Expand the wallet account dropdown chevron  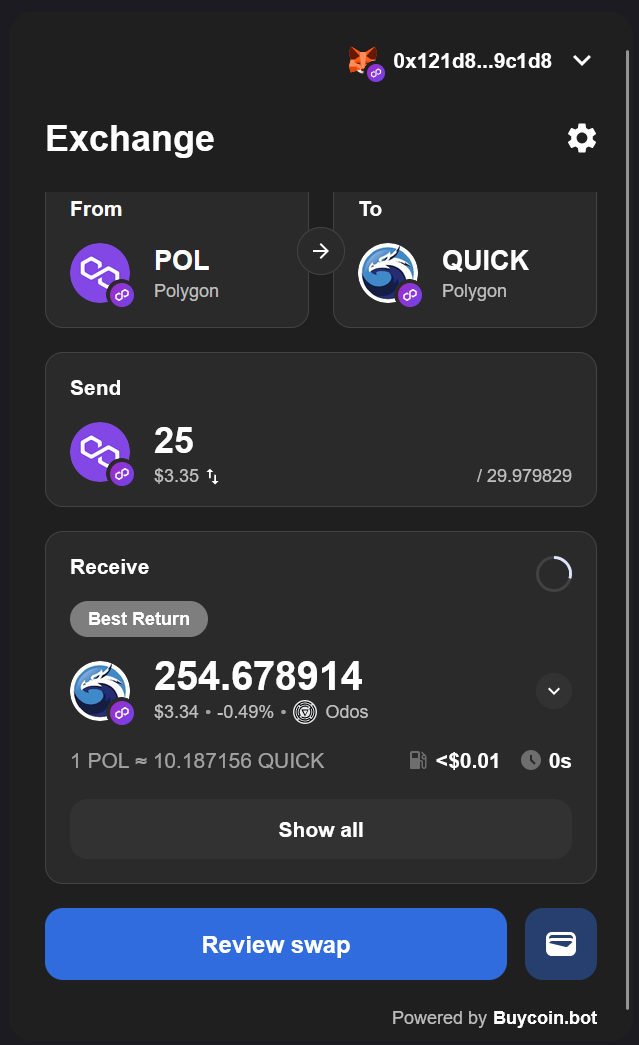tap(582, 61)
